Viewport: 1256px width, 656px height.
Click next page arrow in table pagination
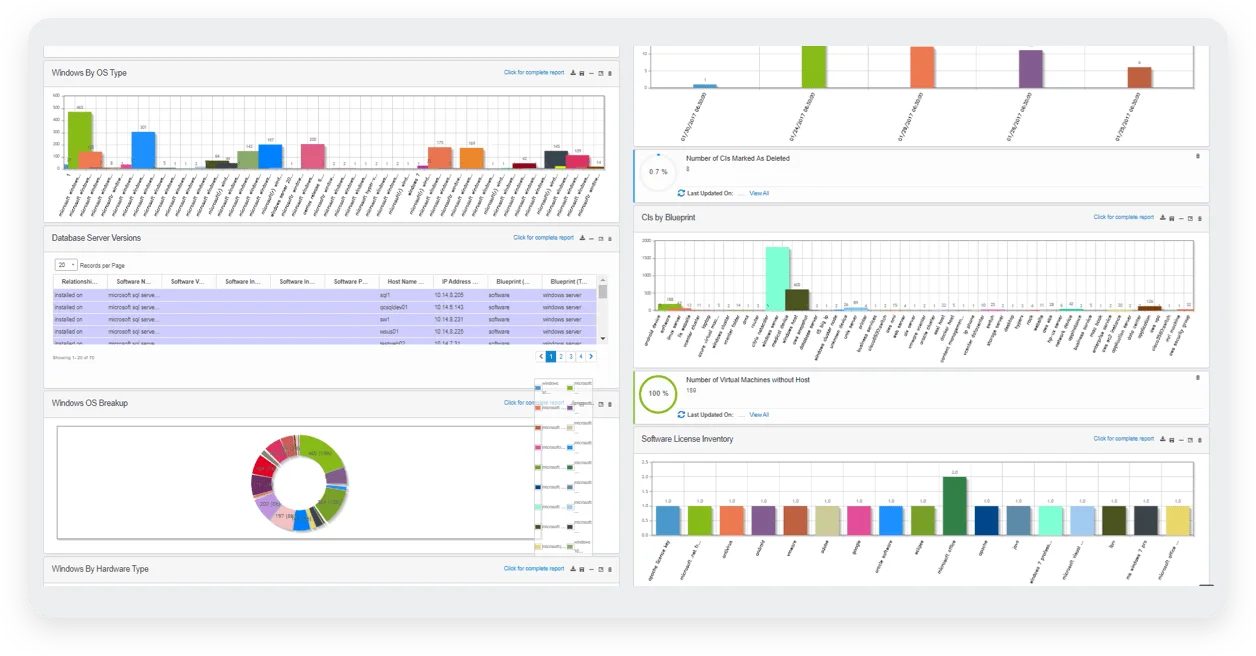click(x=589, y=356)
